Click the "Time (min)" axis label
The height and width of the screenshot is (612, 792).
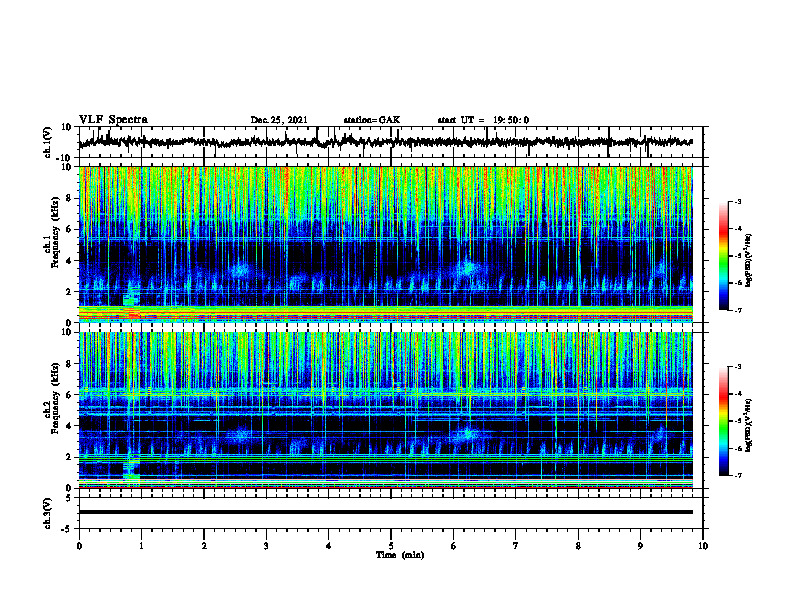[400, 555]
